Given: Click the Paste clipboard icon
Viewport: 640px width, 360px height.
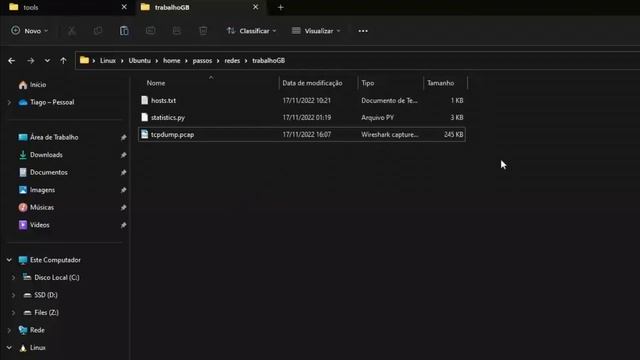Looking at the screenshot, I should pos(124,31).
